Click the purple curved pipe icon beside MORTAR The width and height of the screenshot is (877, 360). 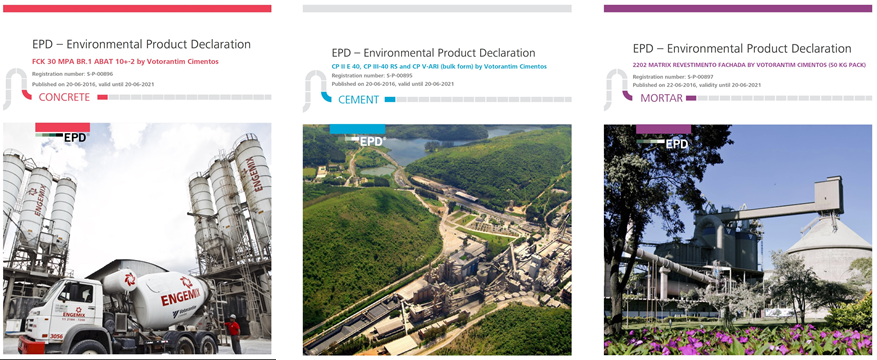pos(627,96)
